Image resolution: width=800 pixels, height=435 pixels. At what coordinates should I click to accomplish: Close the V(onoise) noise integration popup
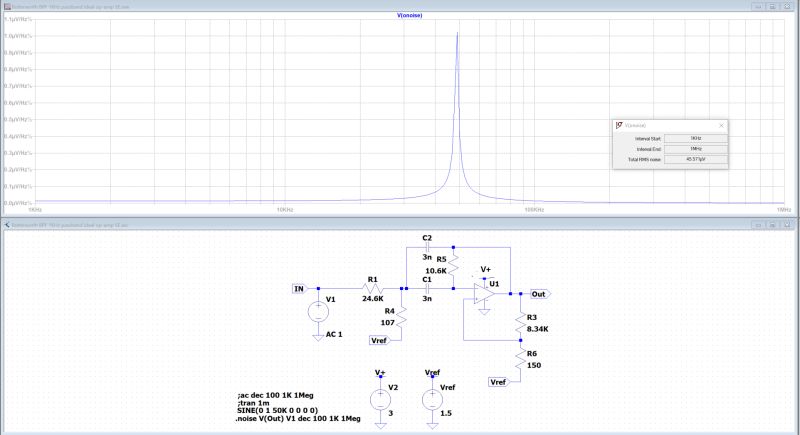coord(721,125)
